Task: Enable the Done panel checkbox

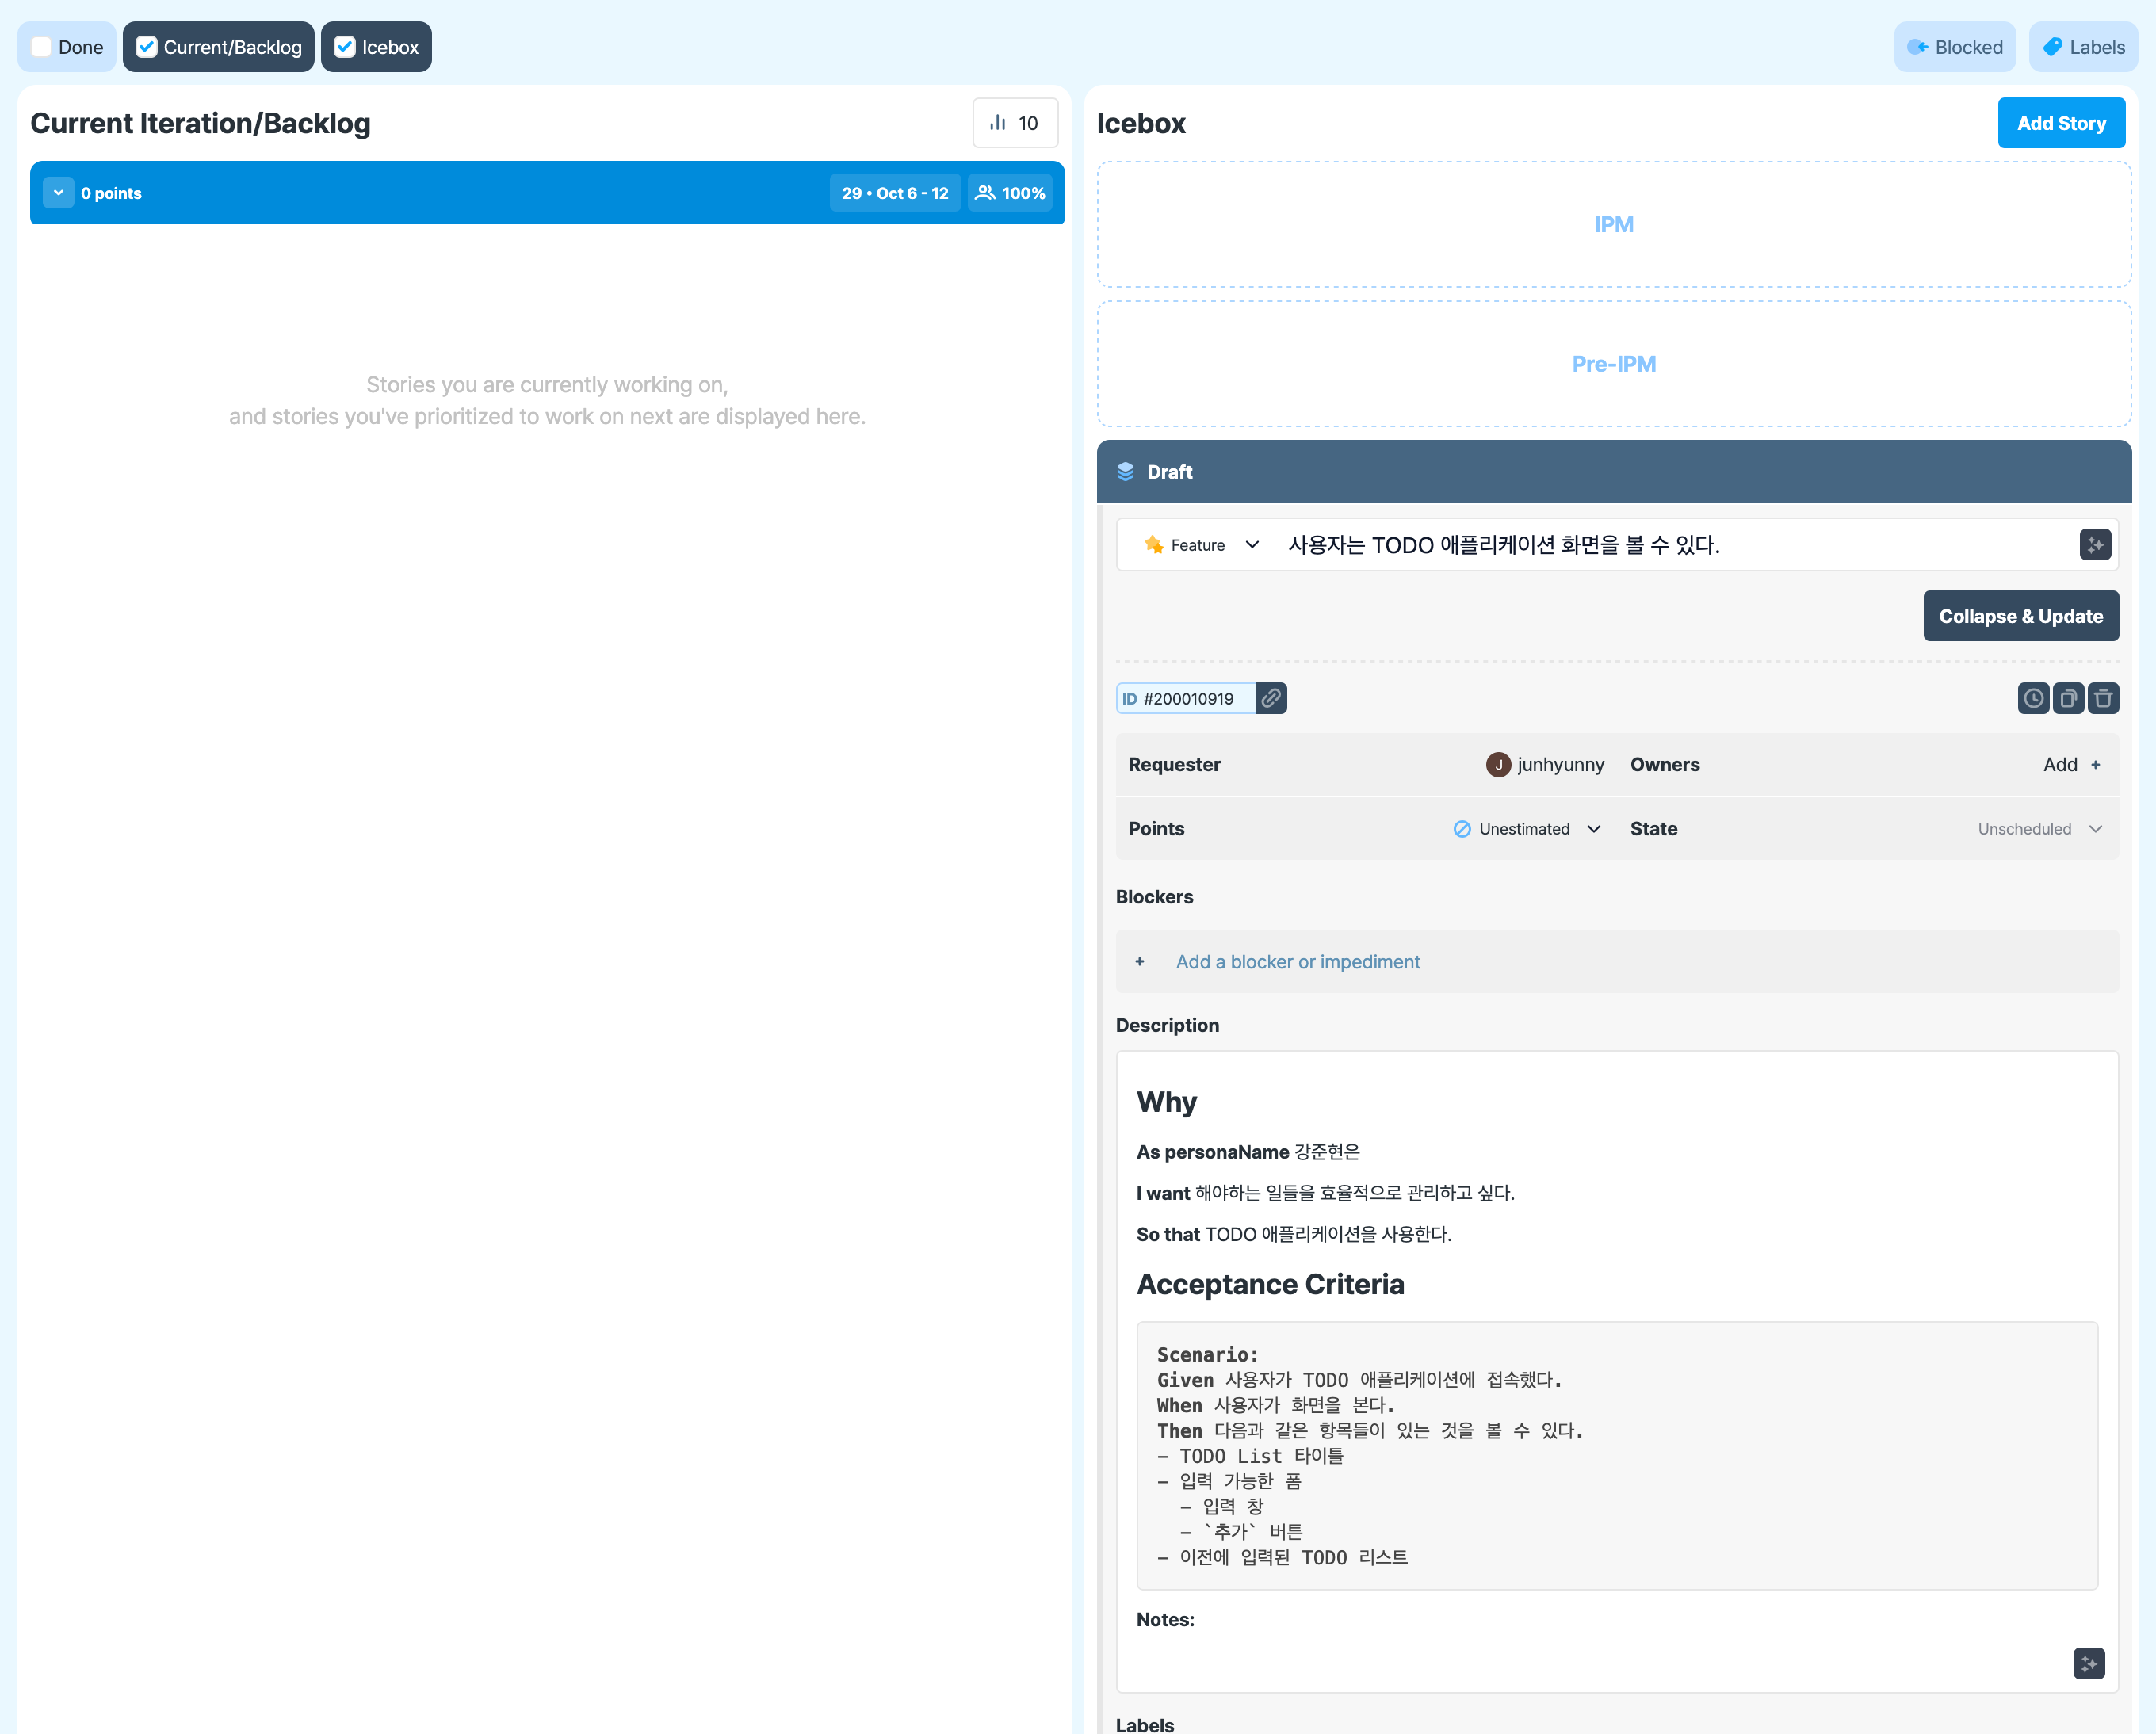Action: [x=41, y=47]
